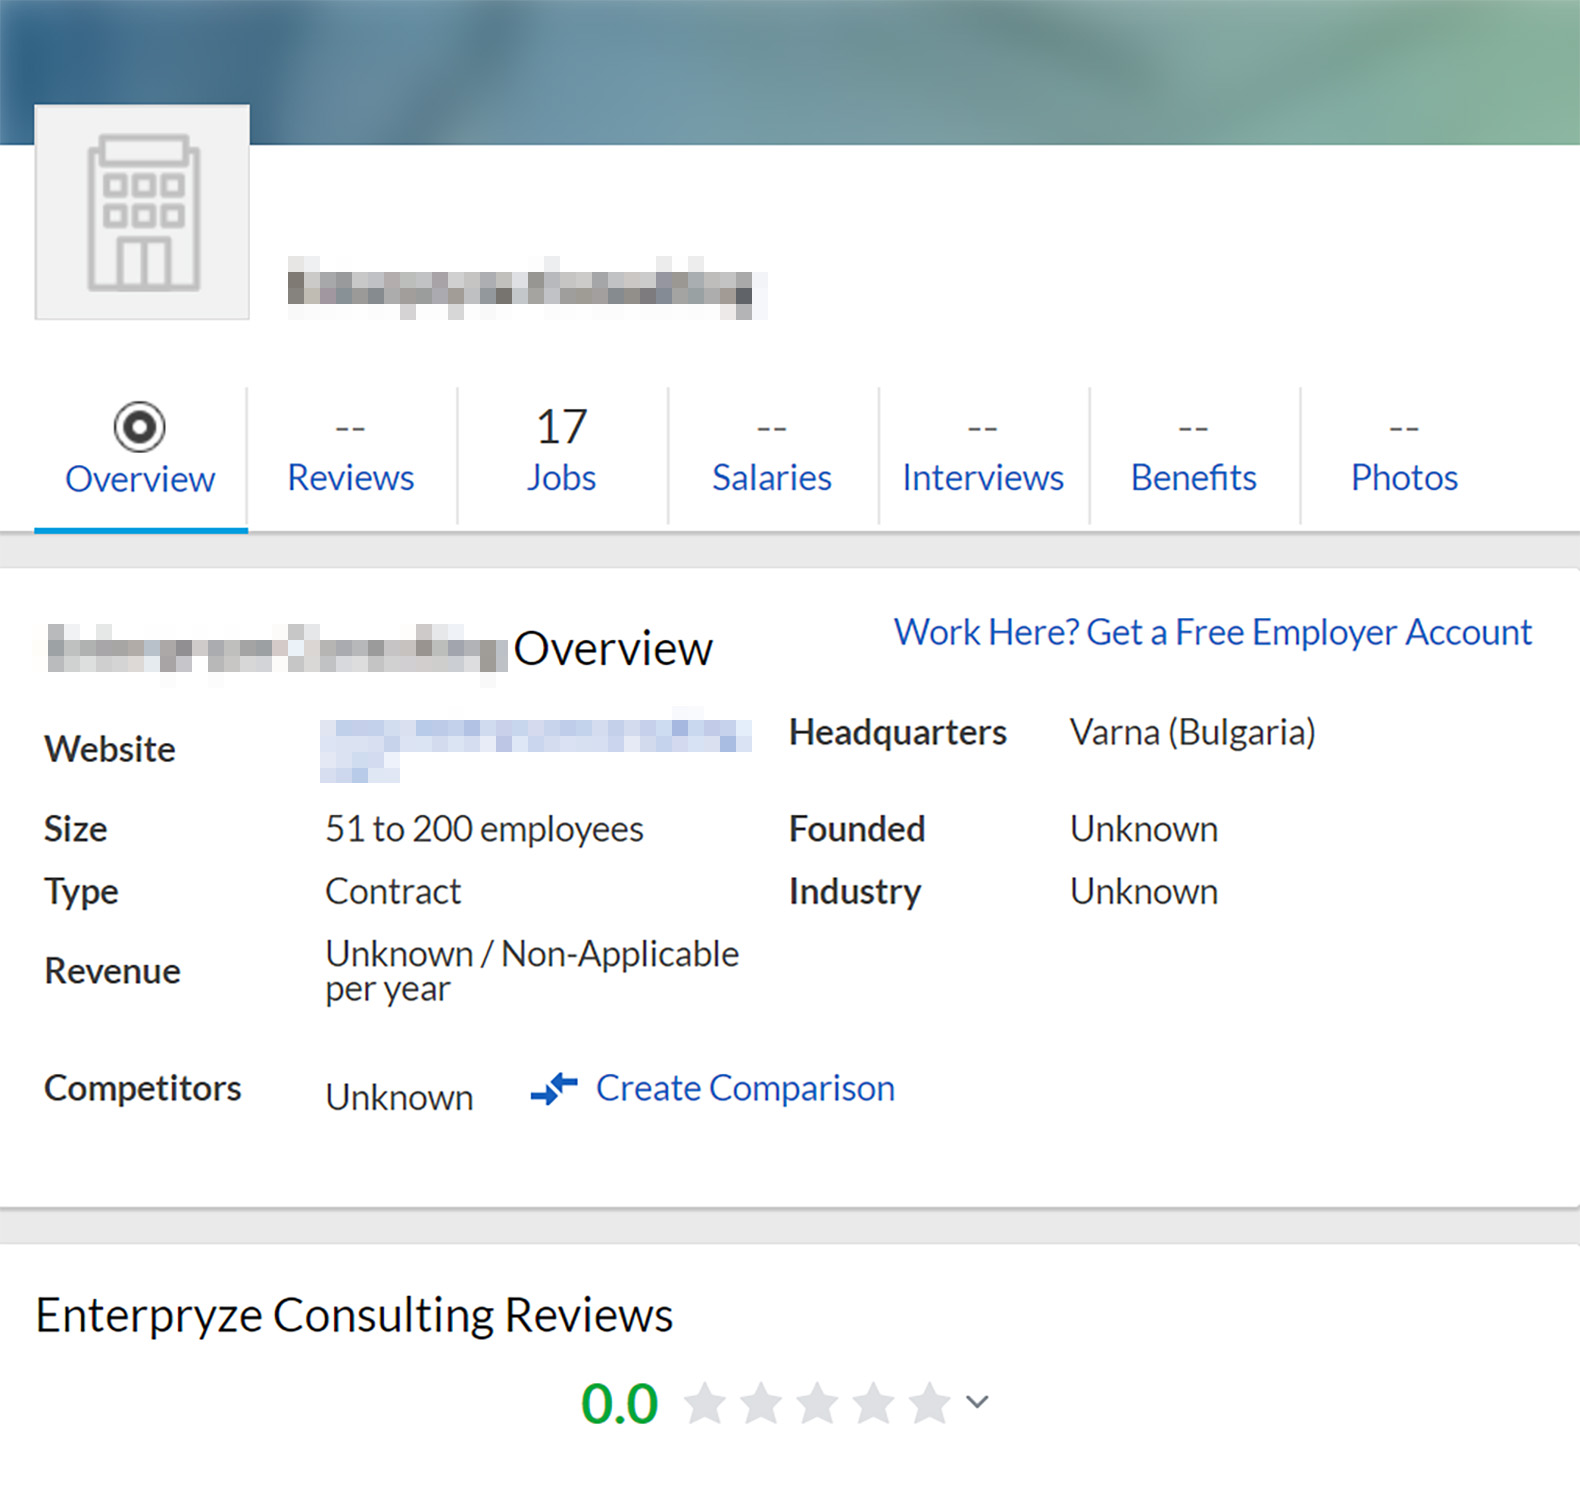Select the Overview circle icon

[140, 427]
